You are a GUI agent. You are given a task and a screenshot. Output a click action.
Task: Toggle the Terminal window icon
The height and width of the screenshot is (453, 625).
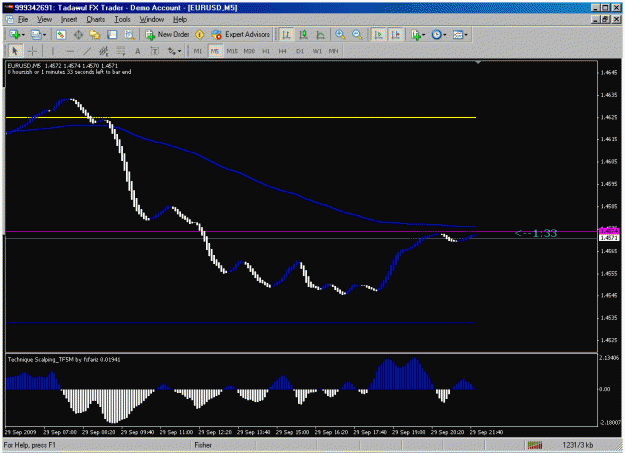click(x=112, y=35)
